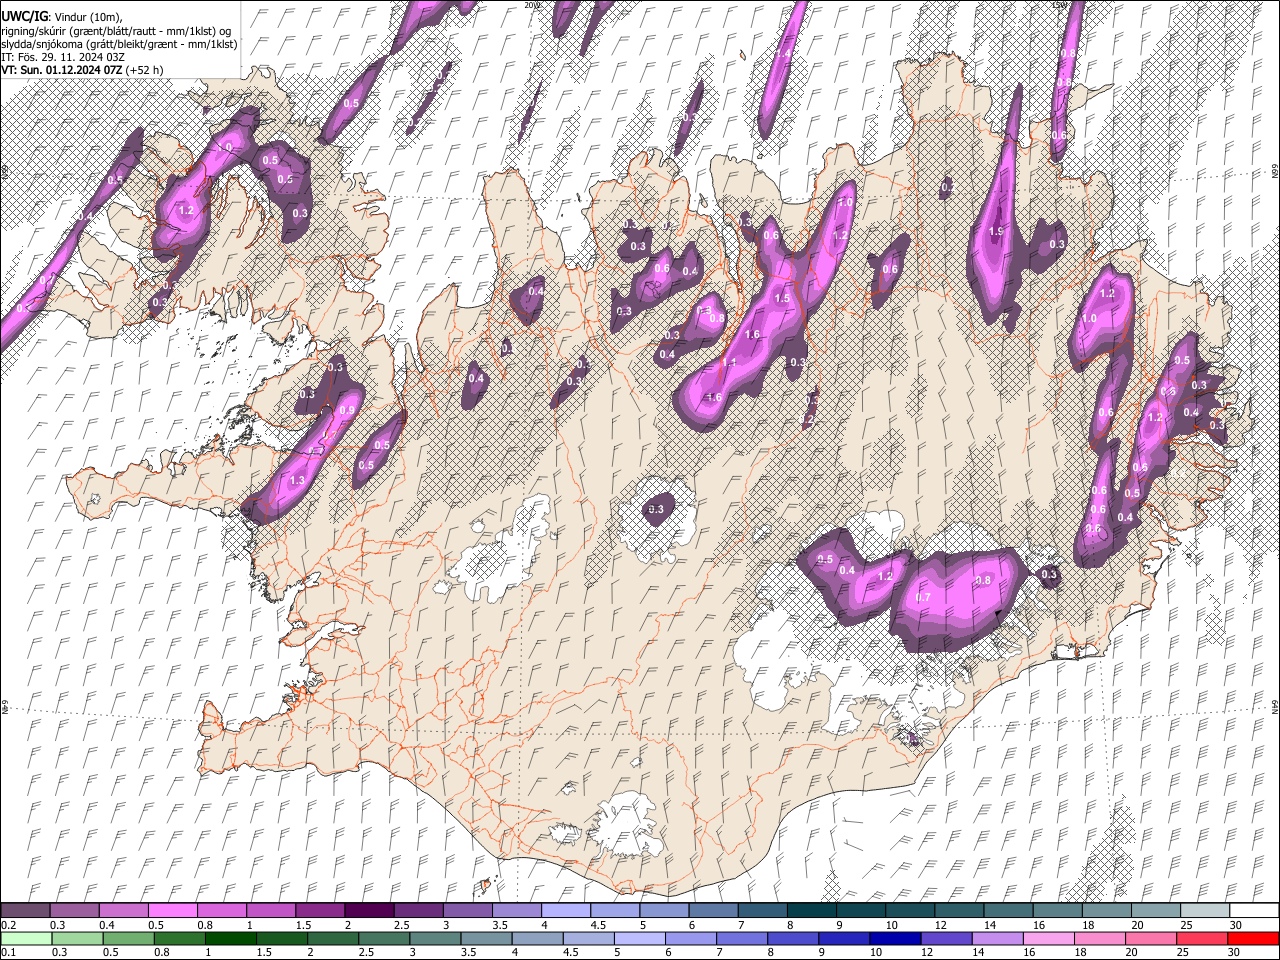Click the '1.3' precipitation value on the map
The image size is (1280, 960).
(297, 481)
